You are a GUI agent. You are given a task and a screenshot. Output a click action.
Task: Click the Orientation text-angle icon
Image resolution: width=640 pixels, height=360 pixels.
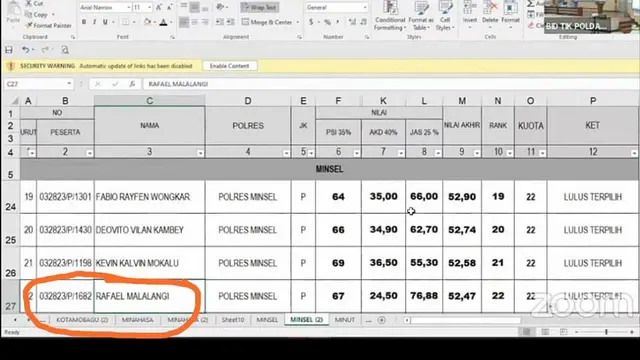(221, 7)
